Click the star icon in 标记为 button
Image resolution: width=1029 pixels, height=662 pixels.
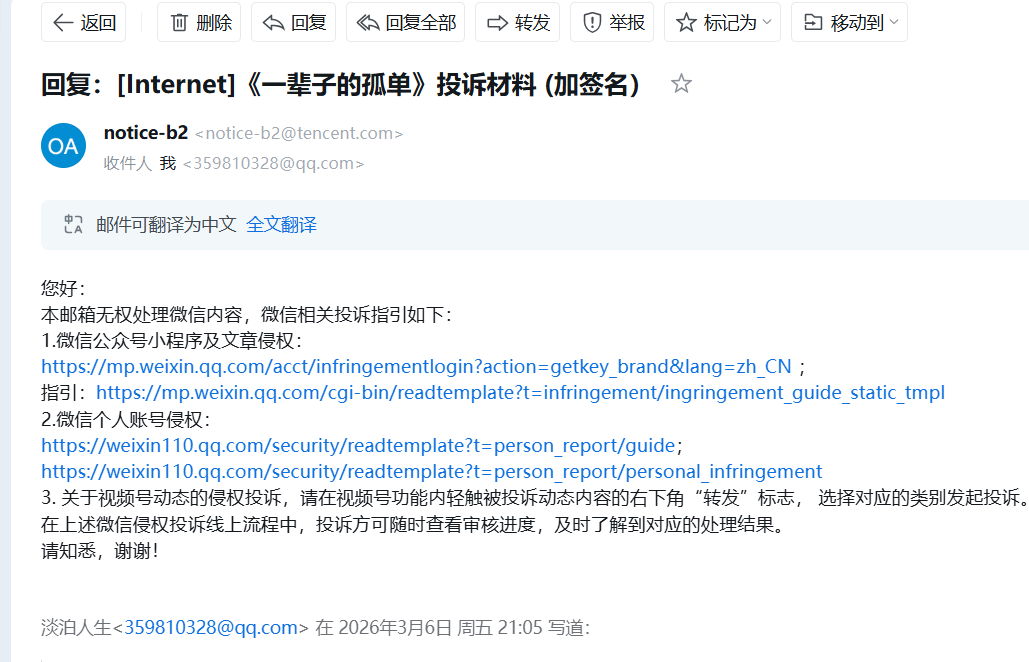pyautogui.click(x=686, y=23)
